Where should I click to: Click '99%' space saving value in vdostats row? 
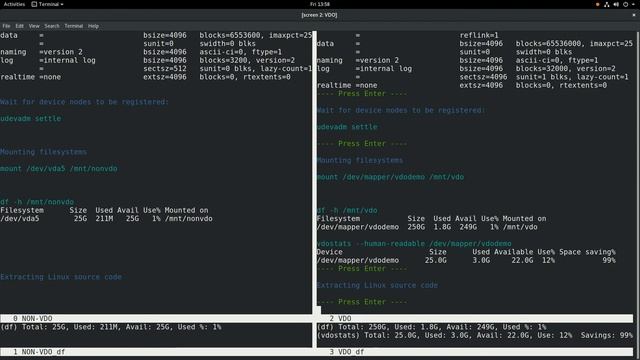point(609,260)
